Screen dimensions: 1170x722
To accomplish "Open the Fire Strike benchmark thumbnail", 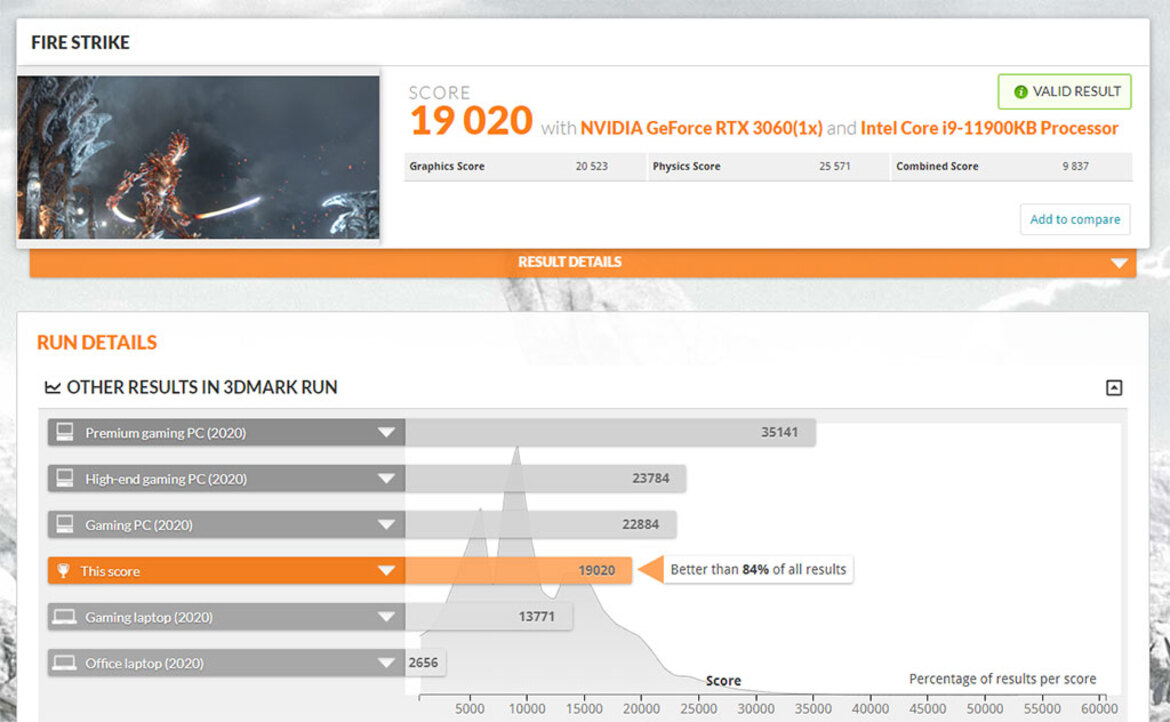I will [x=198, y=157].
